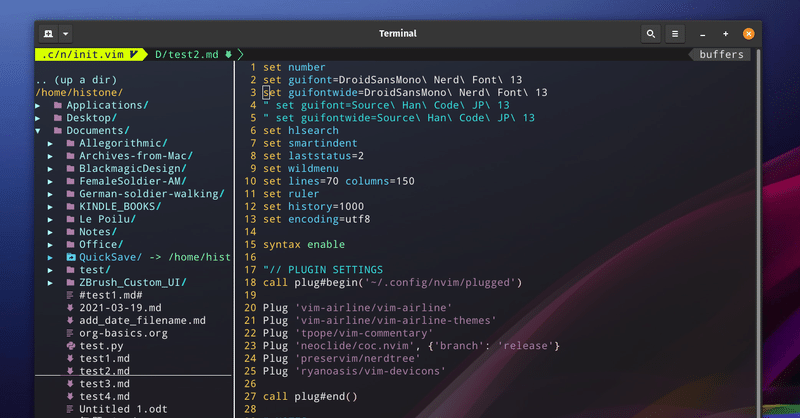Open the terminal hamburger menu
This screenshot has height=418, width=800.
[675, 34]
